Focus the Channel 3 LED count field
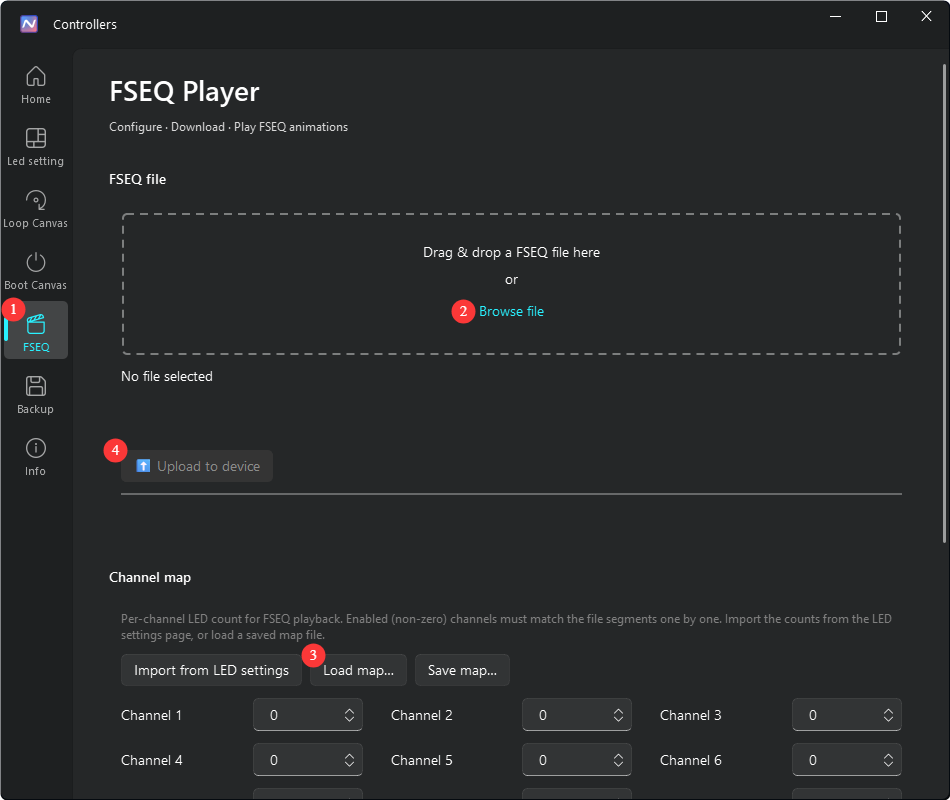The width and height of the screenshot is (950, 800). pos(847,715)
